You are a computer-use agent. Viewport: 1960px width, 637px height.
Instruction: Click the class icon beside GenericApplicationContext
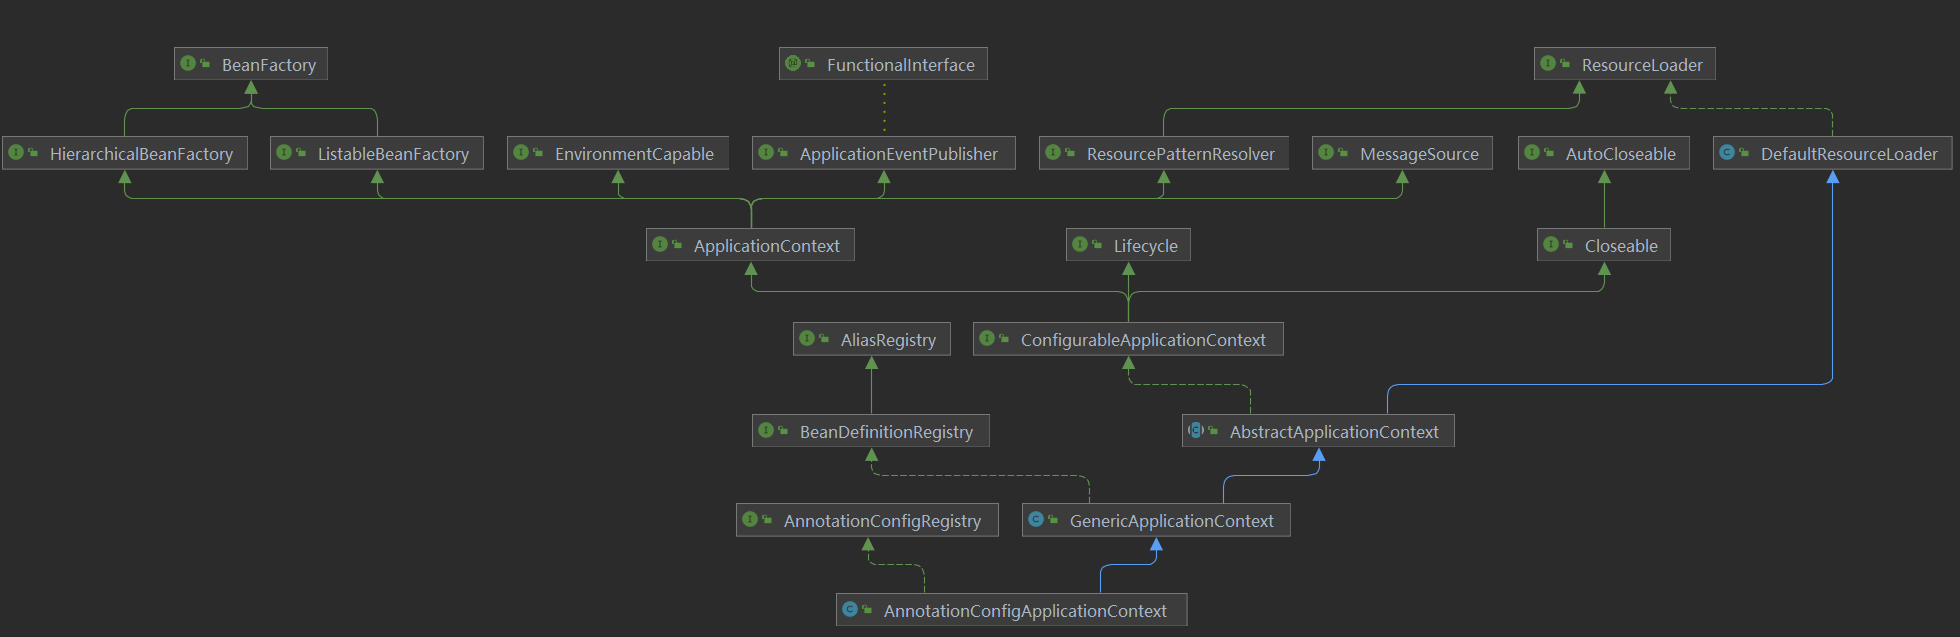tap(1036, 520)
